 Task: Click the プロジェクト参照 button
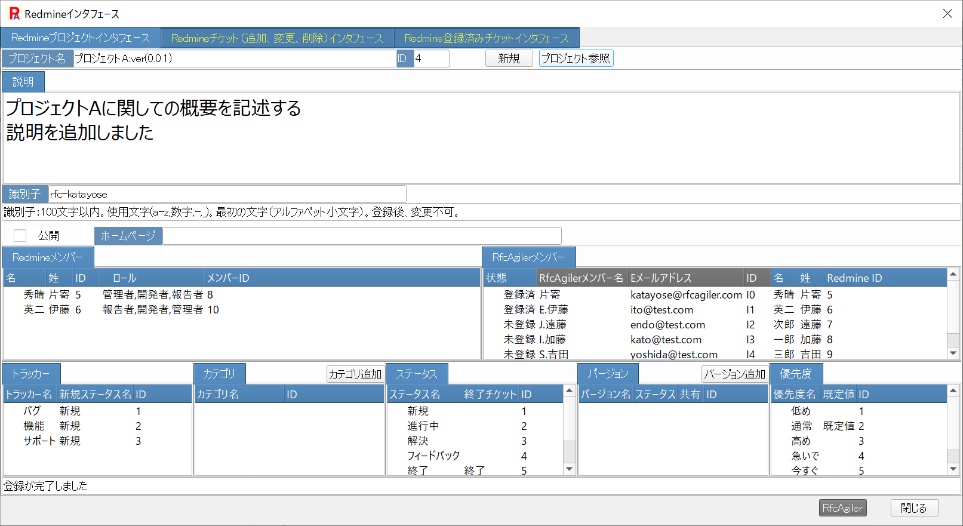coord(575,58)
